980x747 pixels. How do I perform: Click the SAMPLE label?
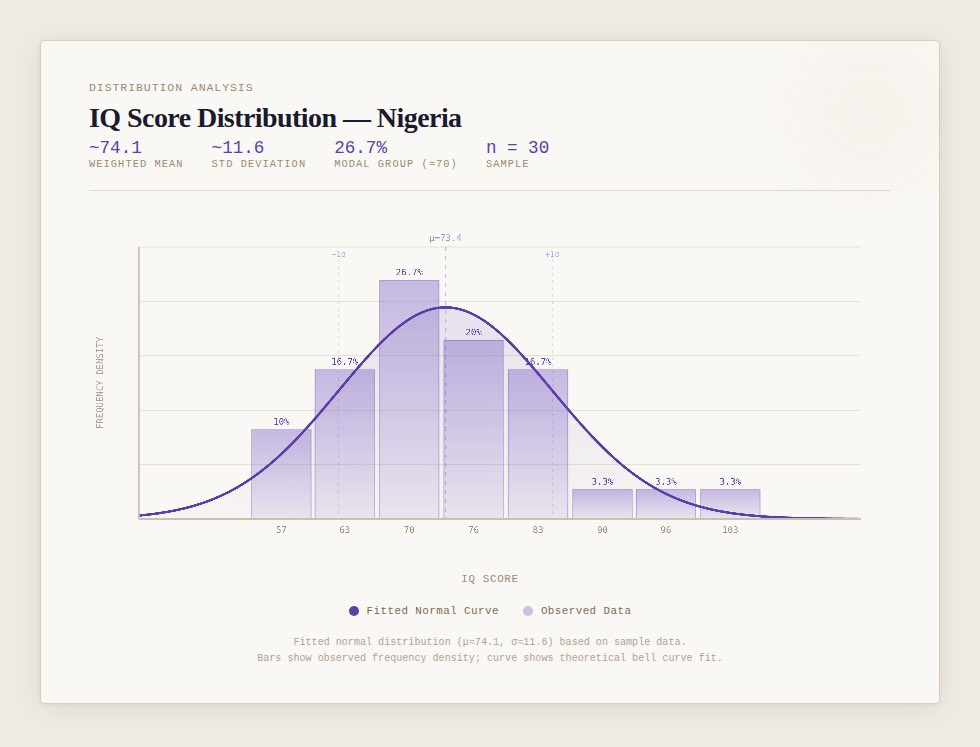tap(508, 164)
